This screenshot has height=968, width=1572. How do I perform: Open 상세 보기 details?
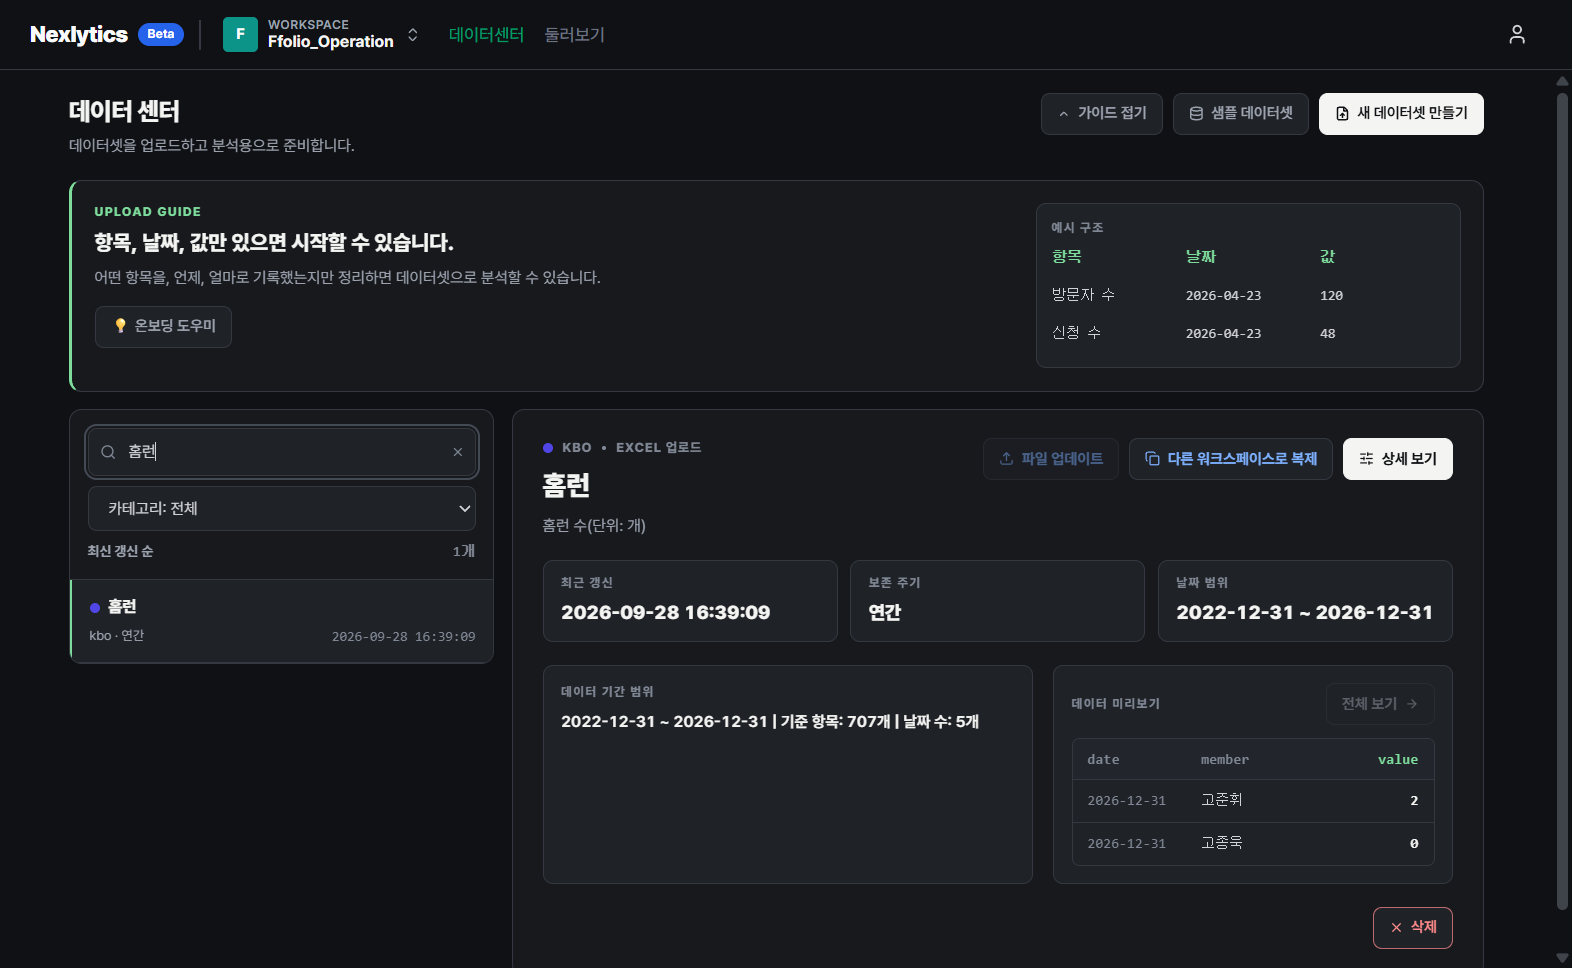1397,459
